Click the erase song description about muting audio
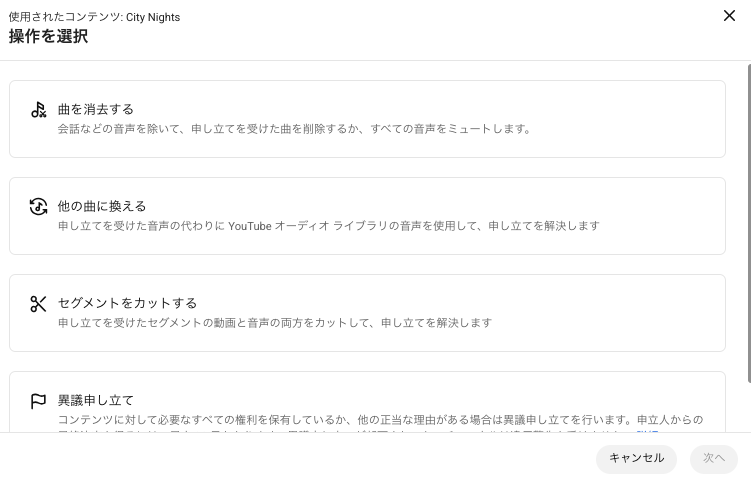Viewport: 751px width, 479px height. [x=295, y=129]
